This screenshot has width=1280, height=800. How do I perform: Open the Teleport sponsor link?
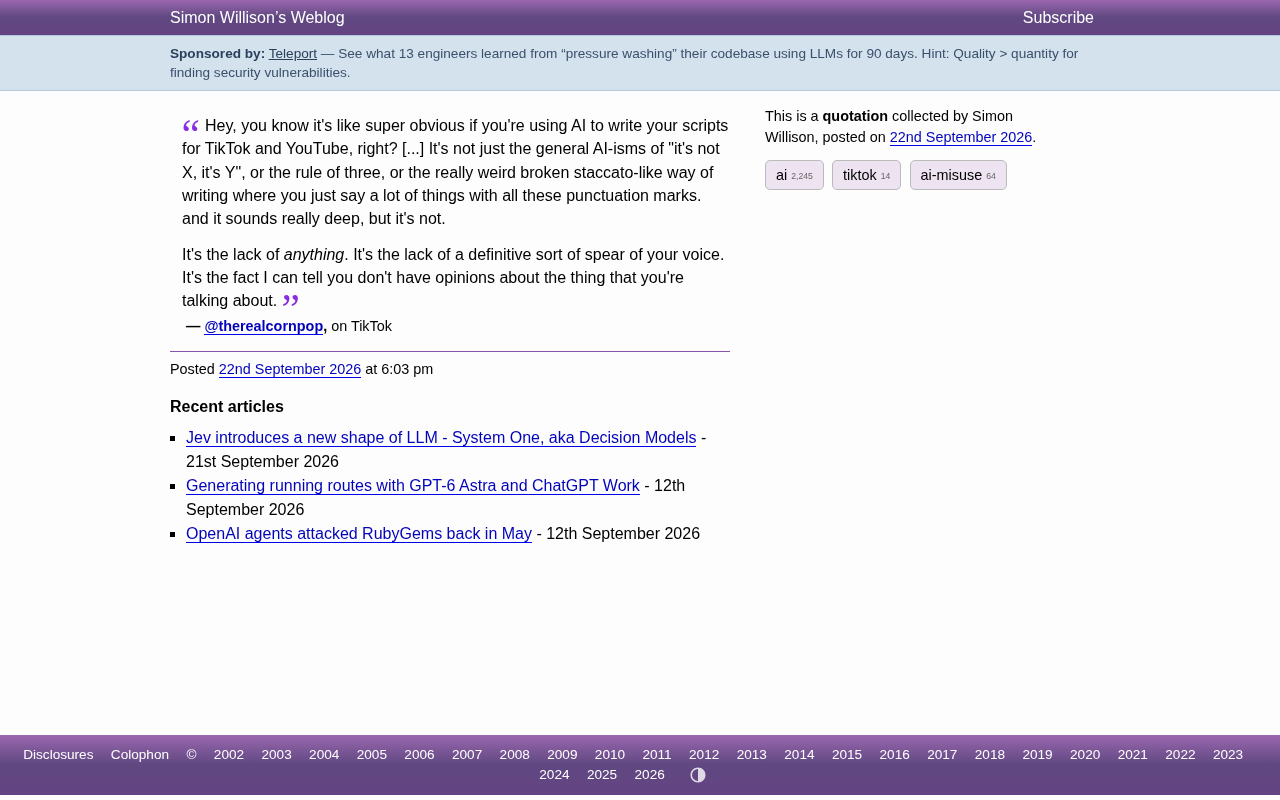pyautogui.click(x=293, y=54)
